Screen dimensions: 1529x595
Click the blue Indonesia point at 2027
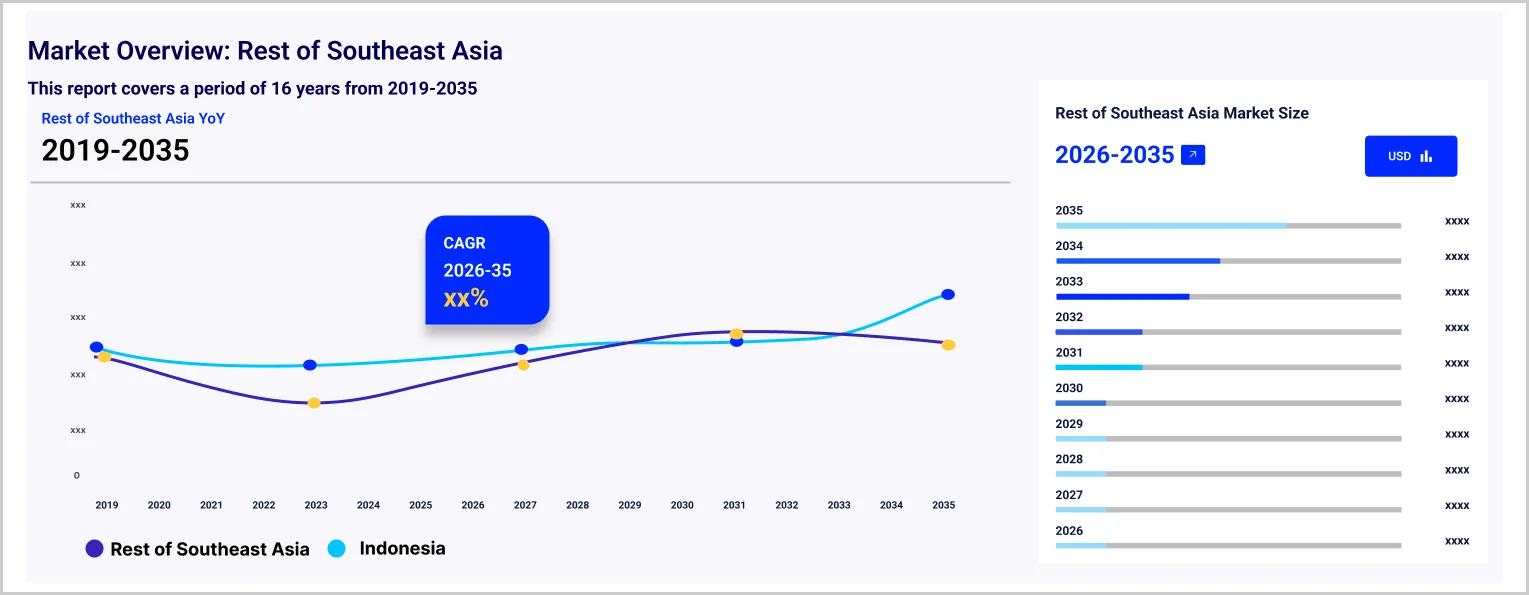point(521,349)
